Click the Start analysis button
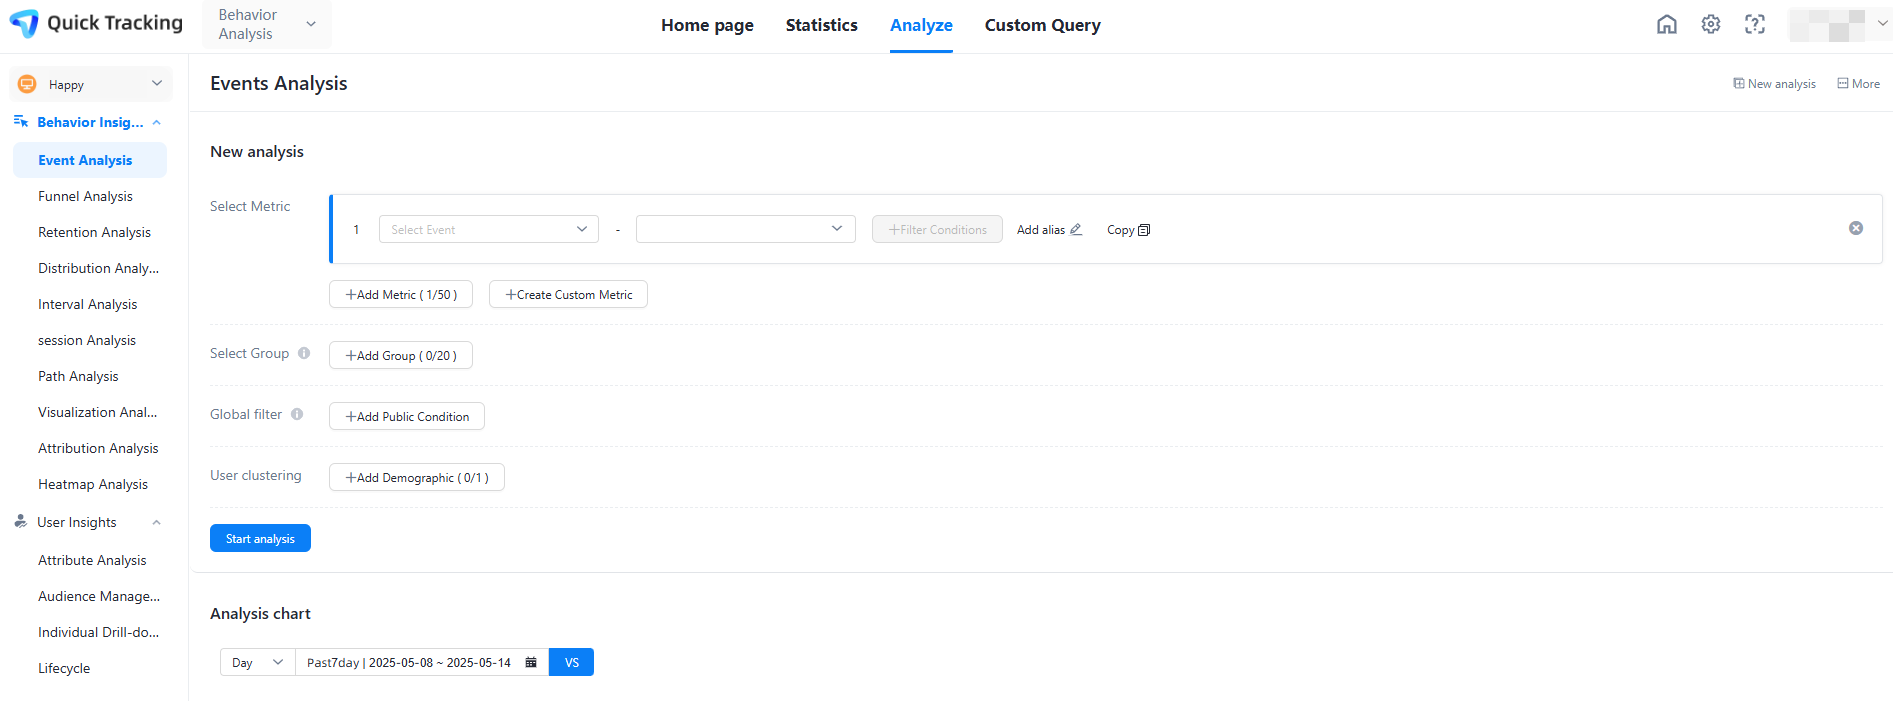The width and height of the screenshot is (1893, 701). click(260, 538)
